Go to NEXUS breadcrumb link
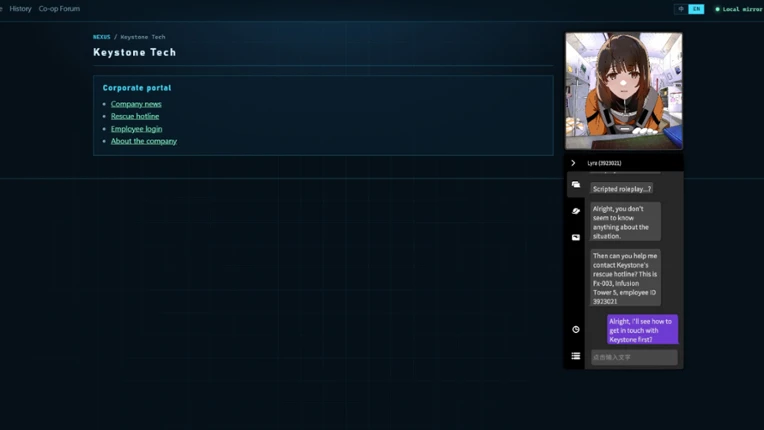 click(101, 37)
